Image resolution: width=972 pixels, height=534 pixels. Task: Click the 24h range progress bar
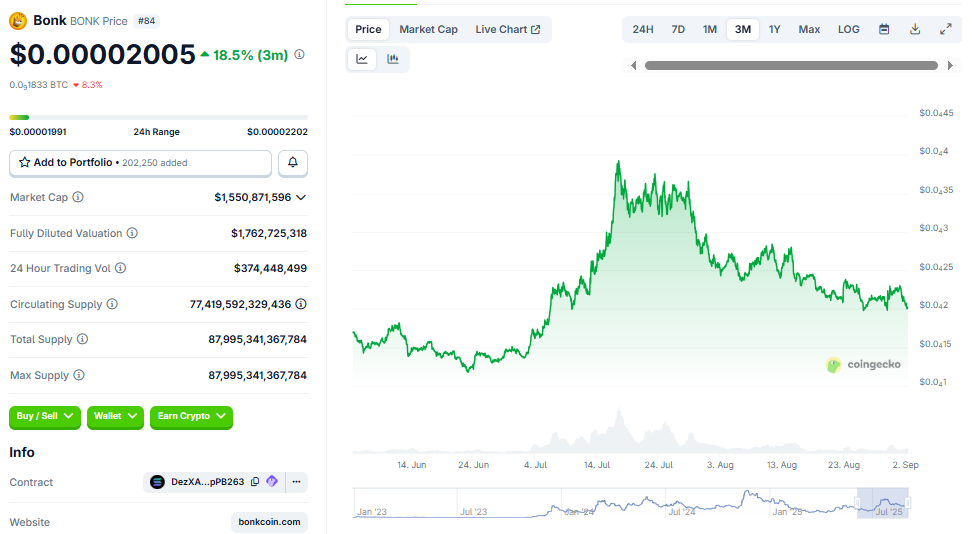click(159, 117)
